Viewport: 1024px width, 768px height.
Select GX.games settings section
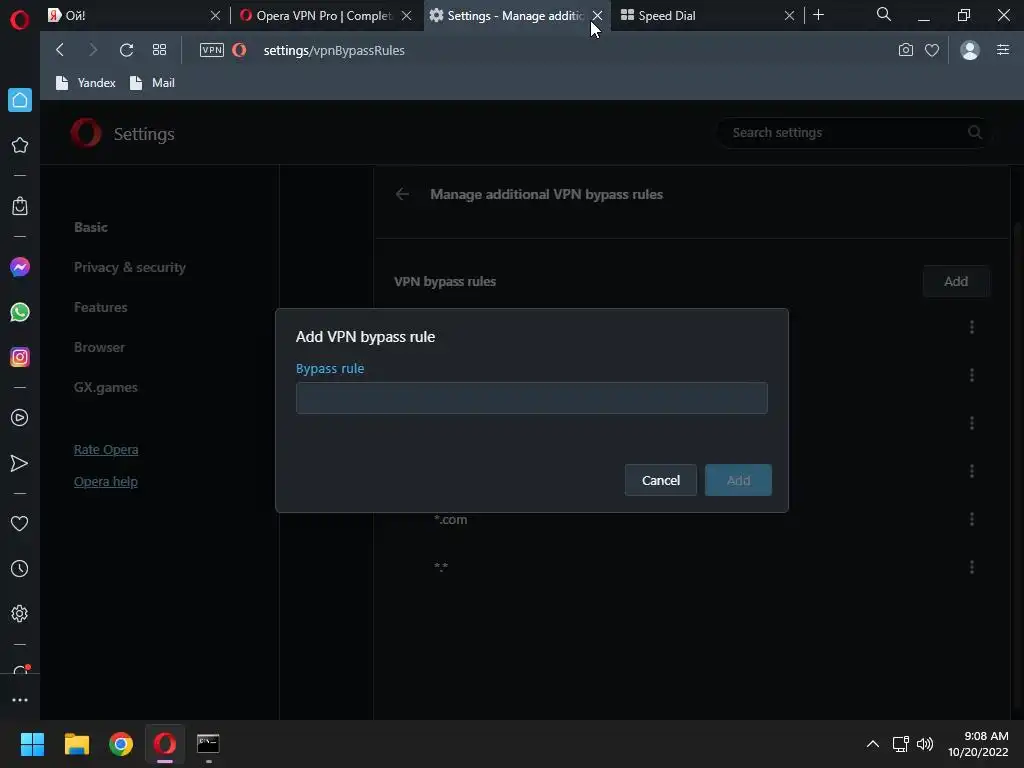tap(106, 387)
